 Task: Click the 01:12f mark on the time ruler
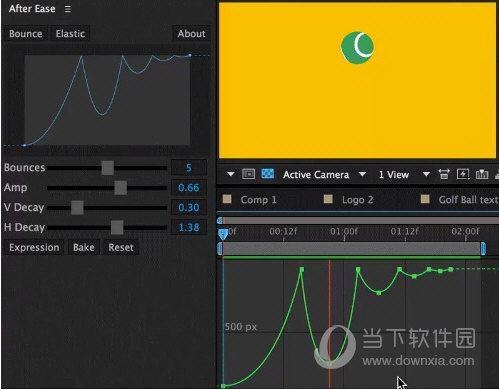(405, 231)
